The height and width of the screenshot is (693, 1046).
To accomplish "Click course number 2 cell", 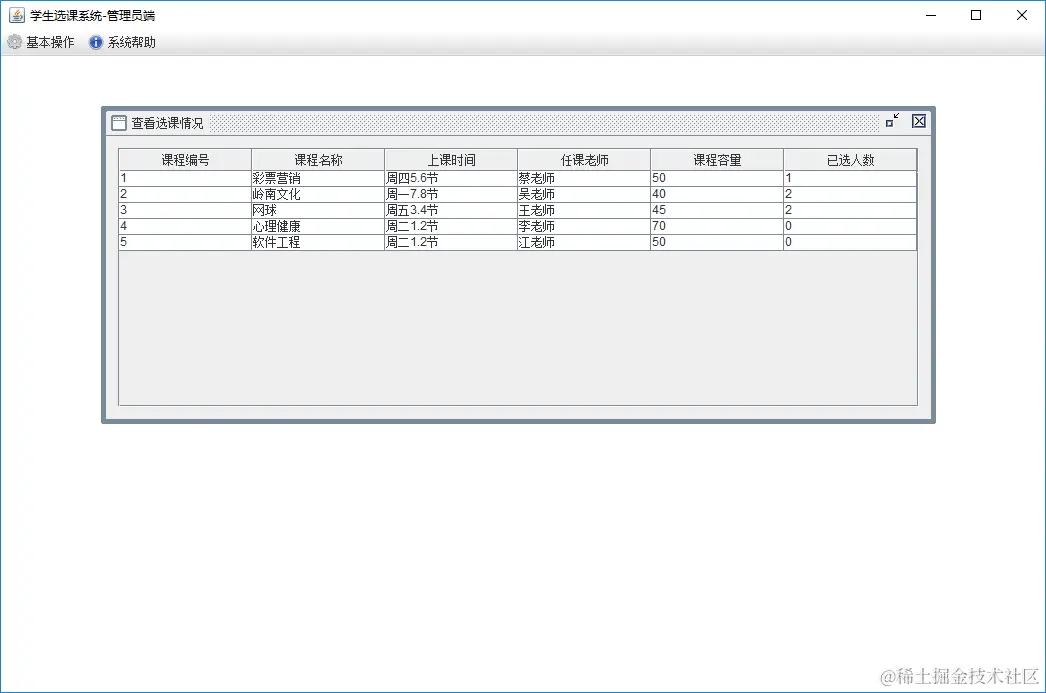I will pos(185,194).
